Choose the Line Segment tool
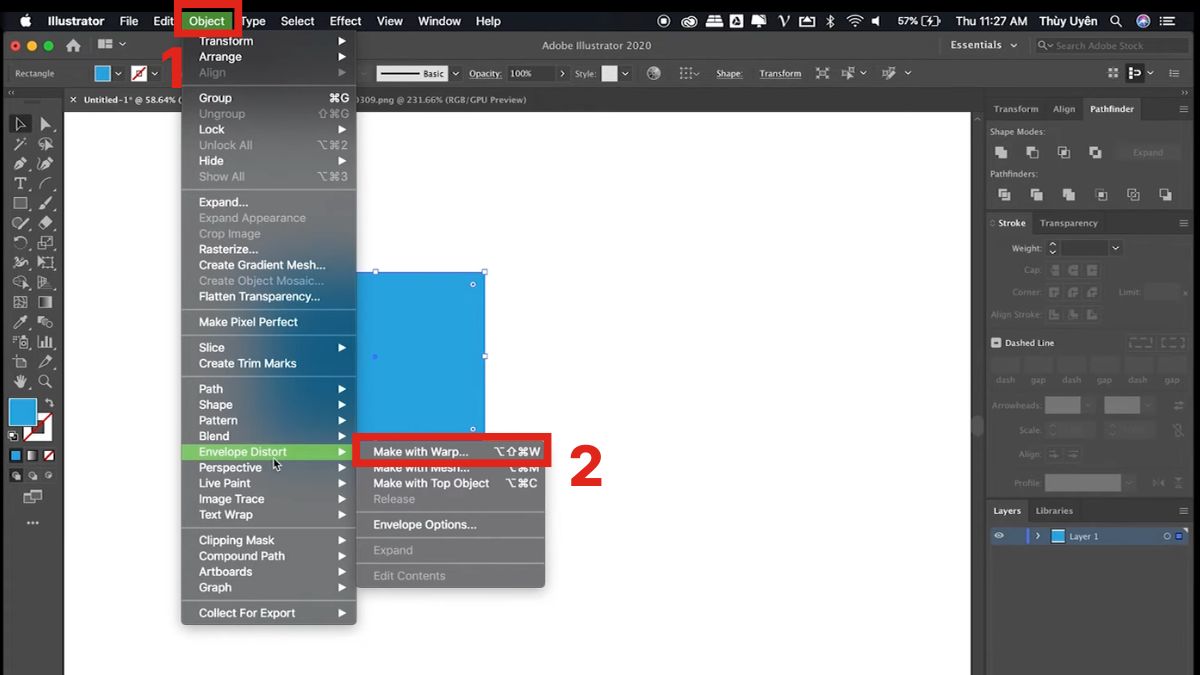Image resolution: width=1200 pixels, height=675 pixels. 46,183
